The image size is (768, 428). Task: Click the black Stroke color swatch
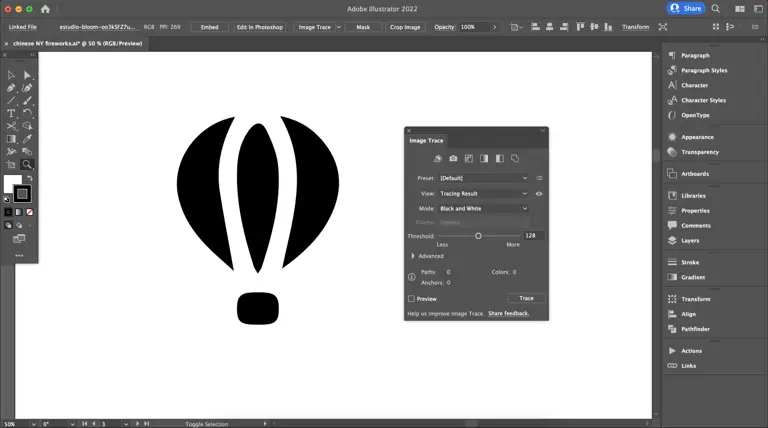click(x=22, y=194)
